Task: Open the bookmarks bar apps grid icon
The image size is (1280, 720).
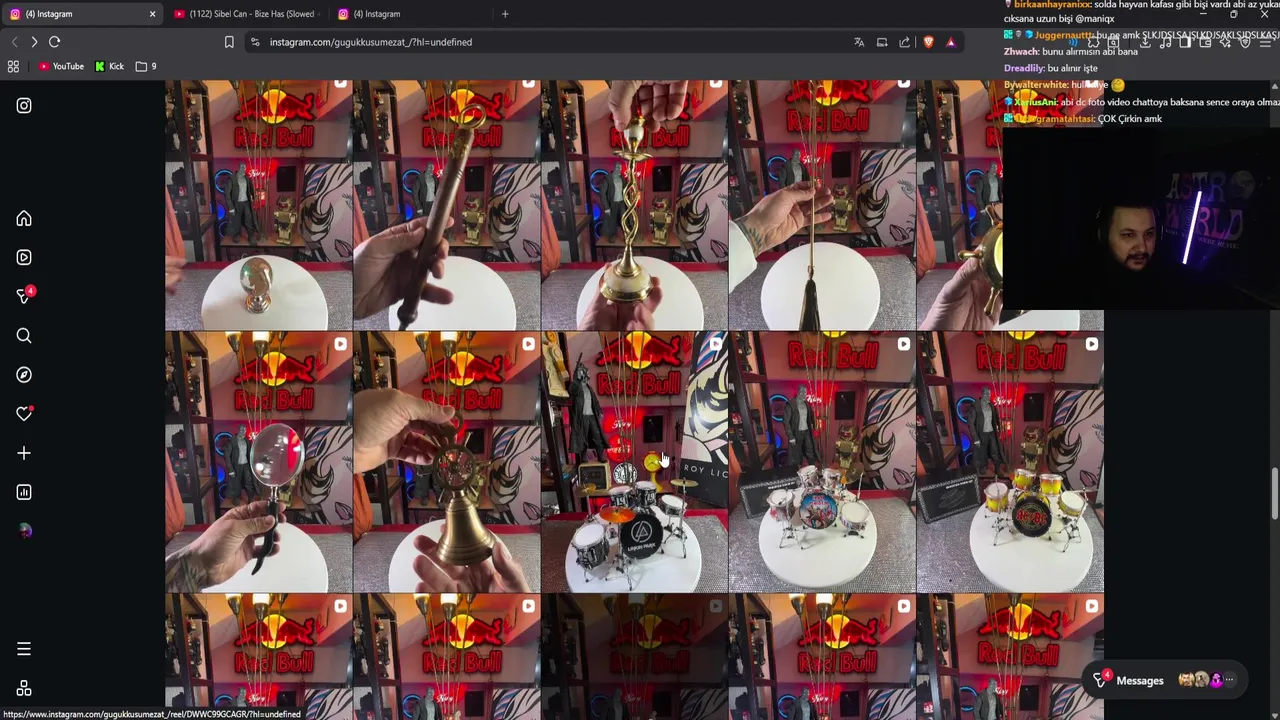Action: pyautogui.click(x=14, y=66)
